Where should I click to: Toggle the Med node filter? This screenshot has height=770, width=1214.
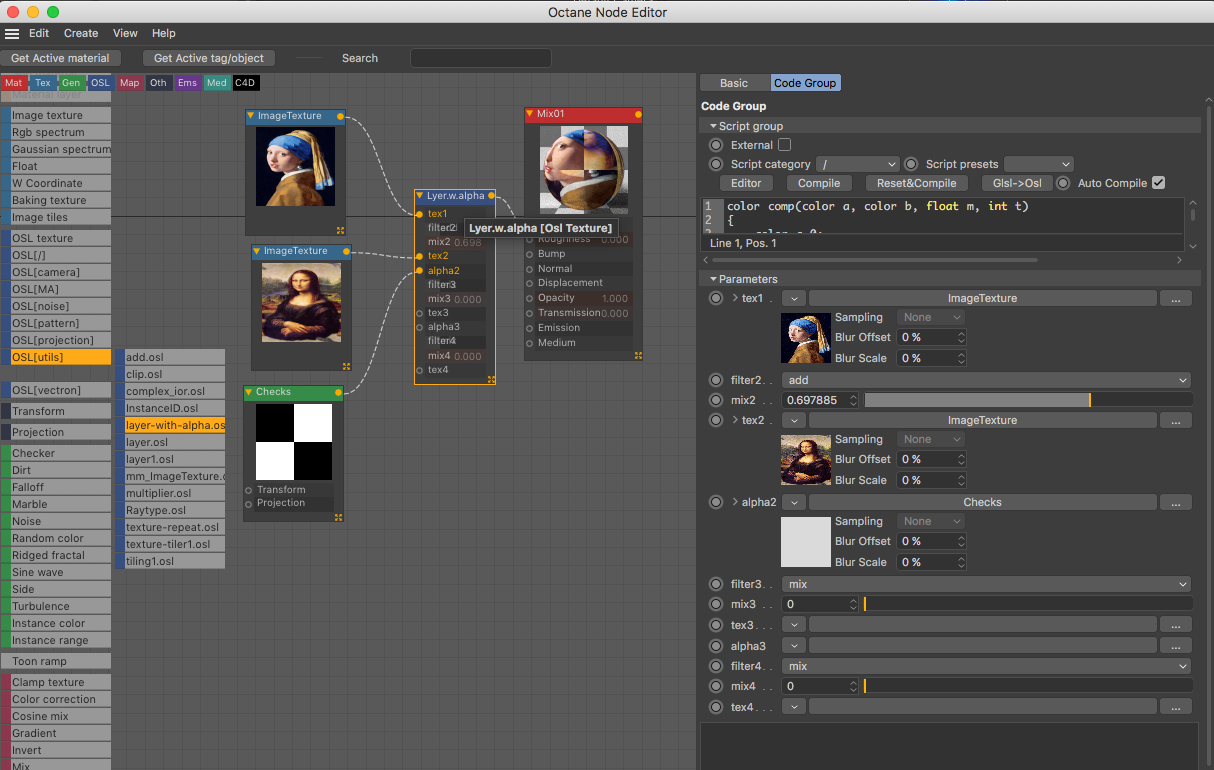216,83
